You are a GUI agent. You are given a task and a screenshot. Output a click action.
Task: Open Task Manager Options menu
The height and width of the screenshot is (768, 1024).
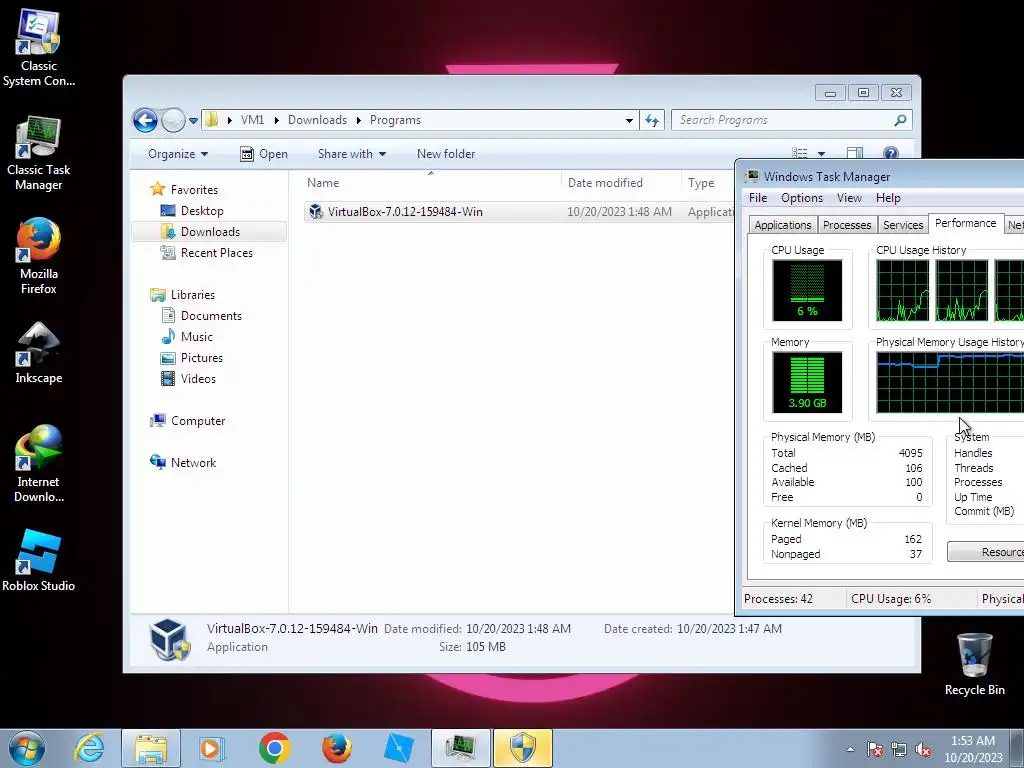coord(802,198)
